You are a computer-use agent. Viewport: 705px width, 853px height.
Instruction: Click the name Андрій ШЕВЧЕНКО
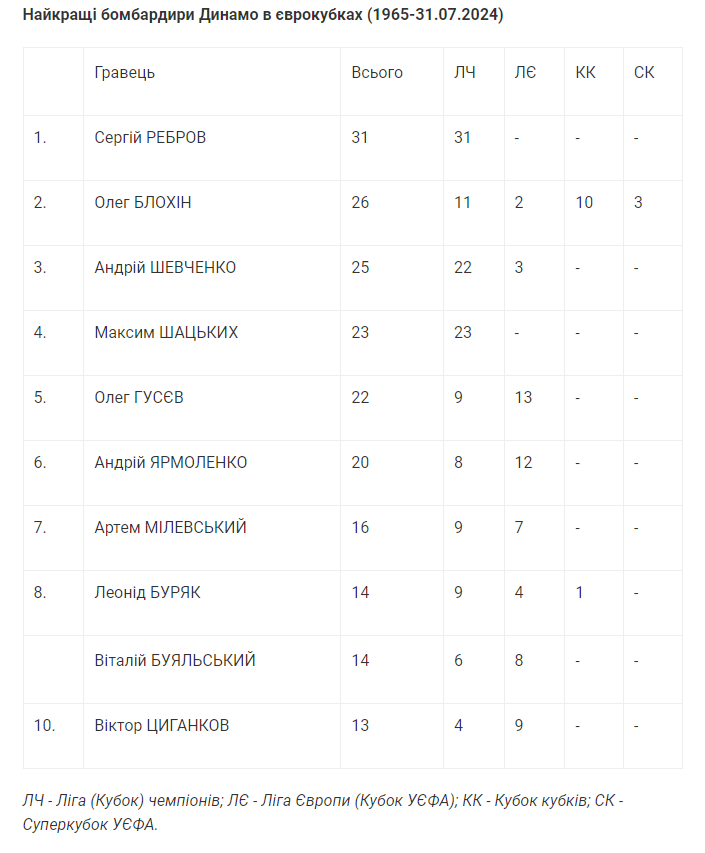[165, 268]
